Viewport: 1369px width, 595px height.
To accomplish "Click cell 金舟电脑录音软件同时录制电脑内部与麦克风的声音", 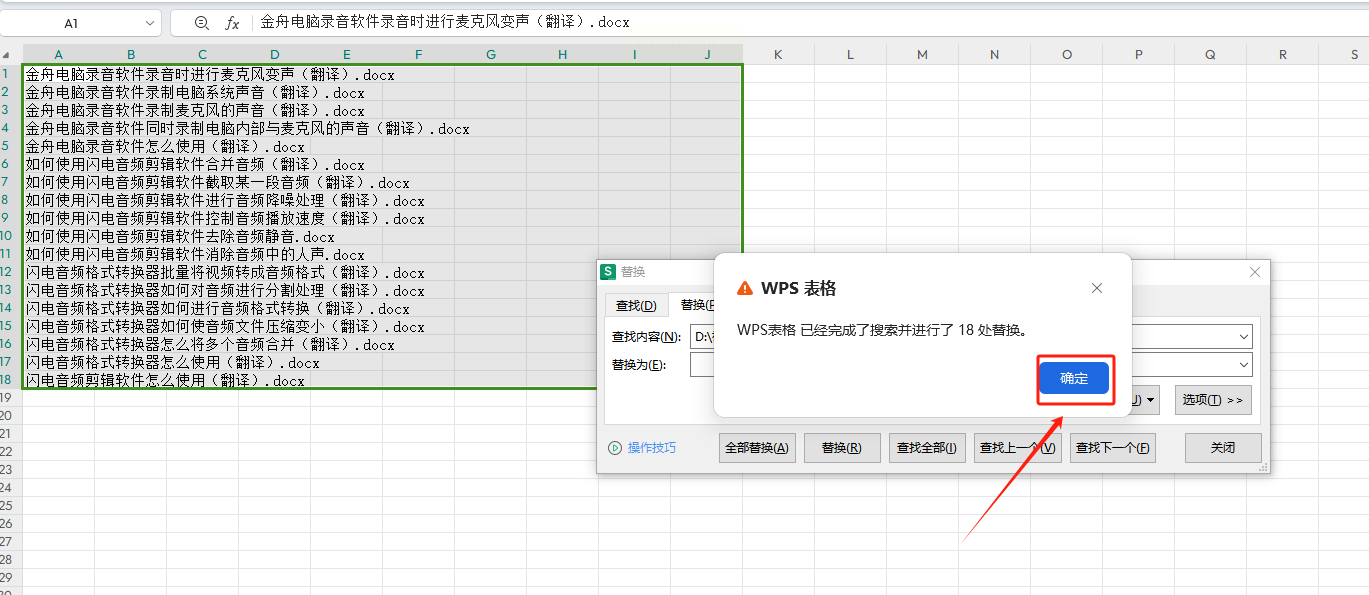I will coord(247,128).
